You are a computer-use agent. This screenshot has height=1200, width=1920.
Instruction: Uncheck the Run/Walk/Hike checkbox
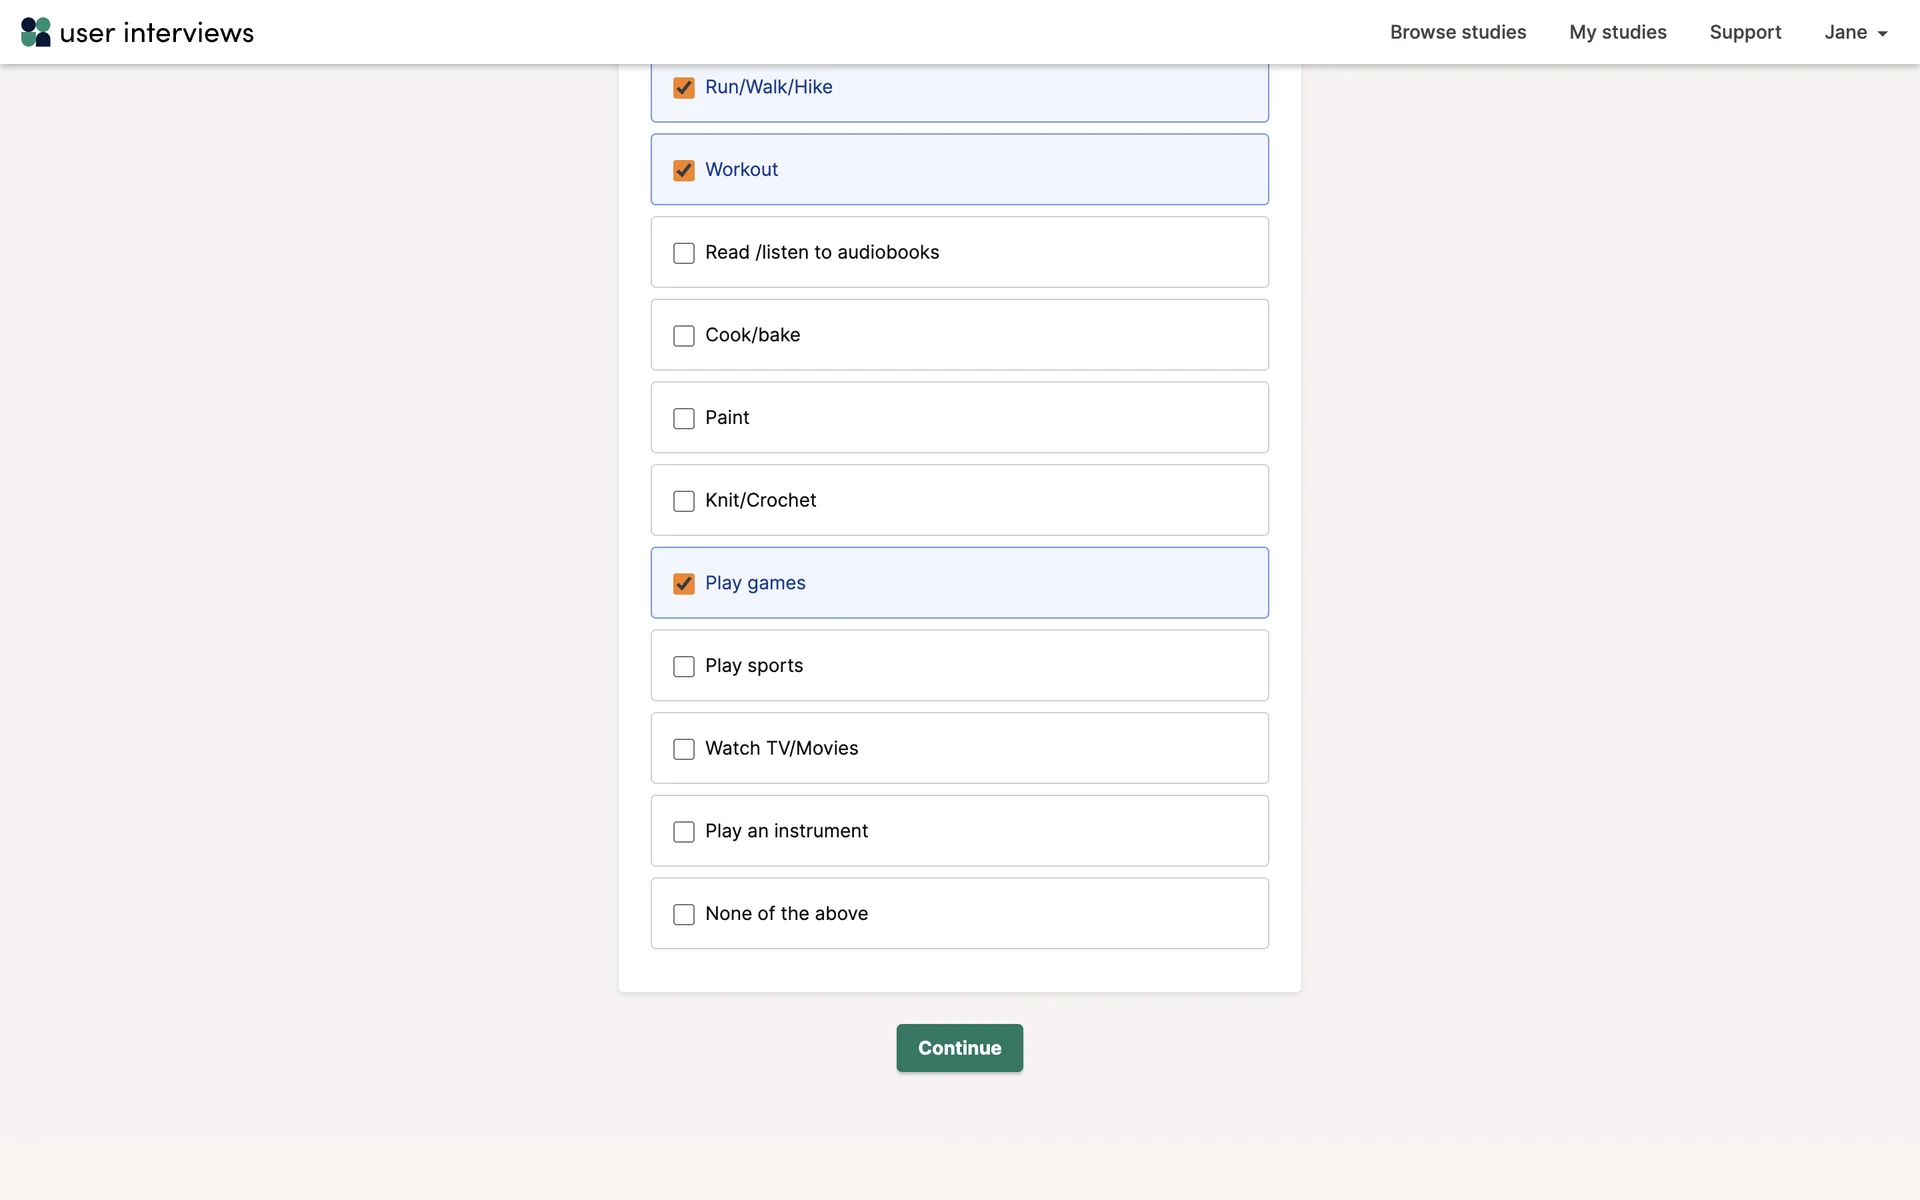coord(684,88)
